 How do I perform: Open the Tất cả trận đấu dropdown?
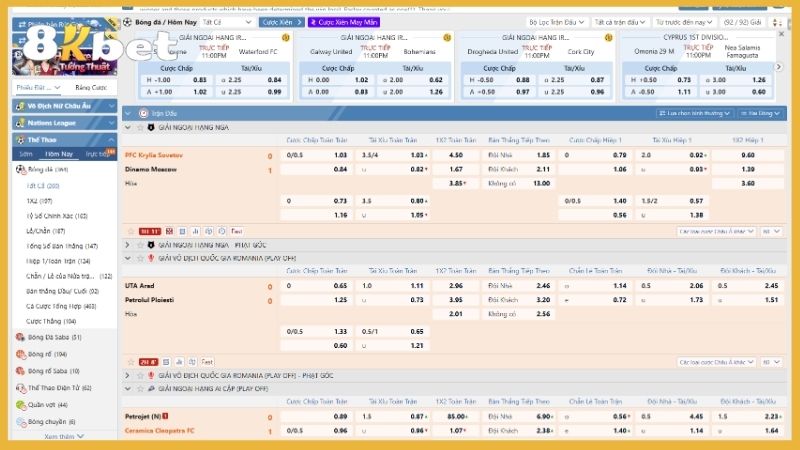pos(620,22)
